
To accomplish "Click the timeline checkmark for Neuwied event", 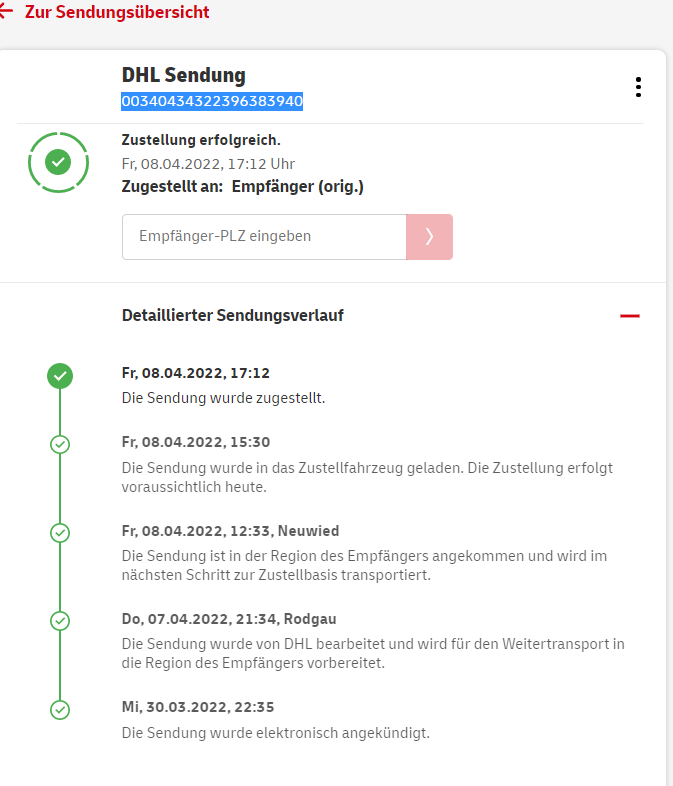I will [x=60, y=532].
